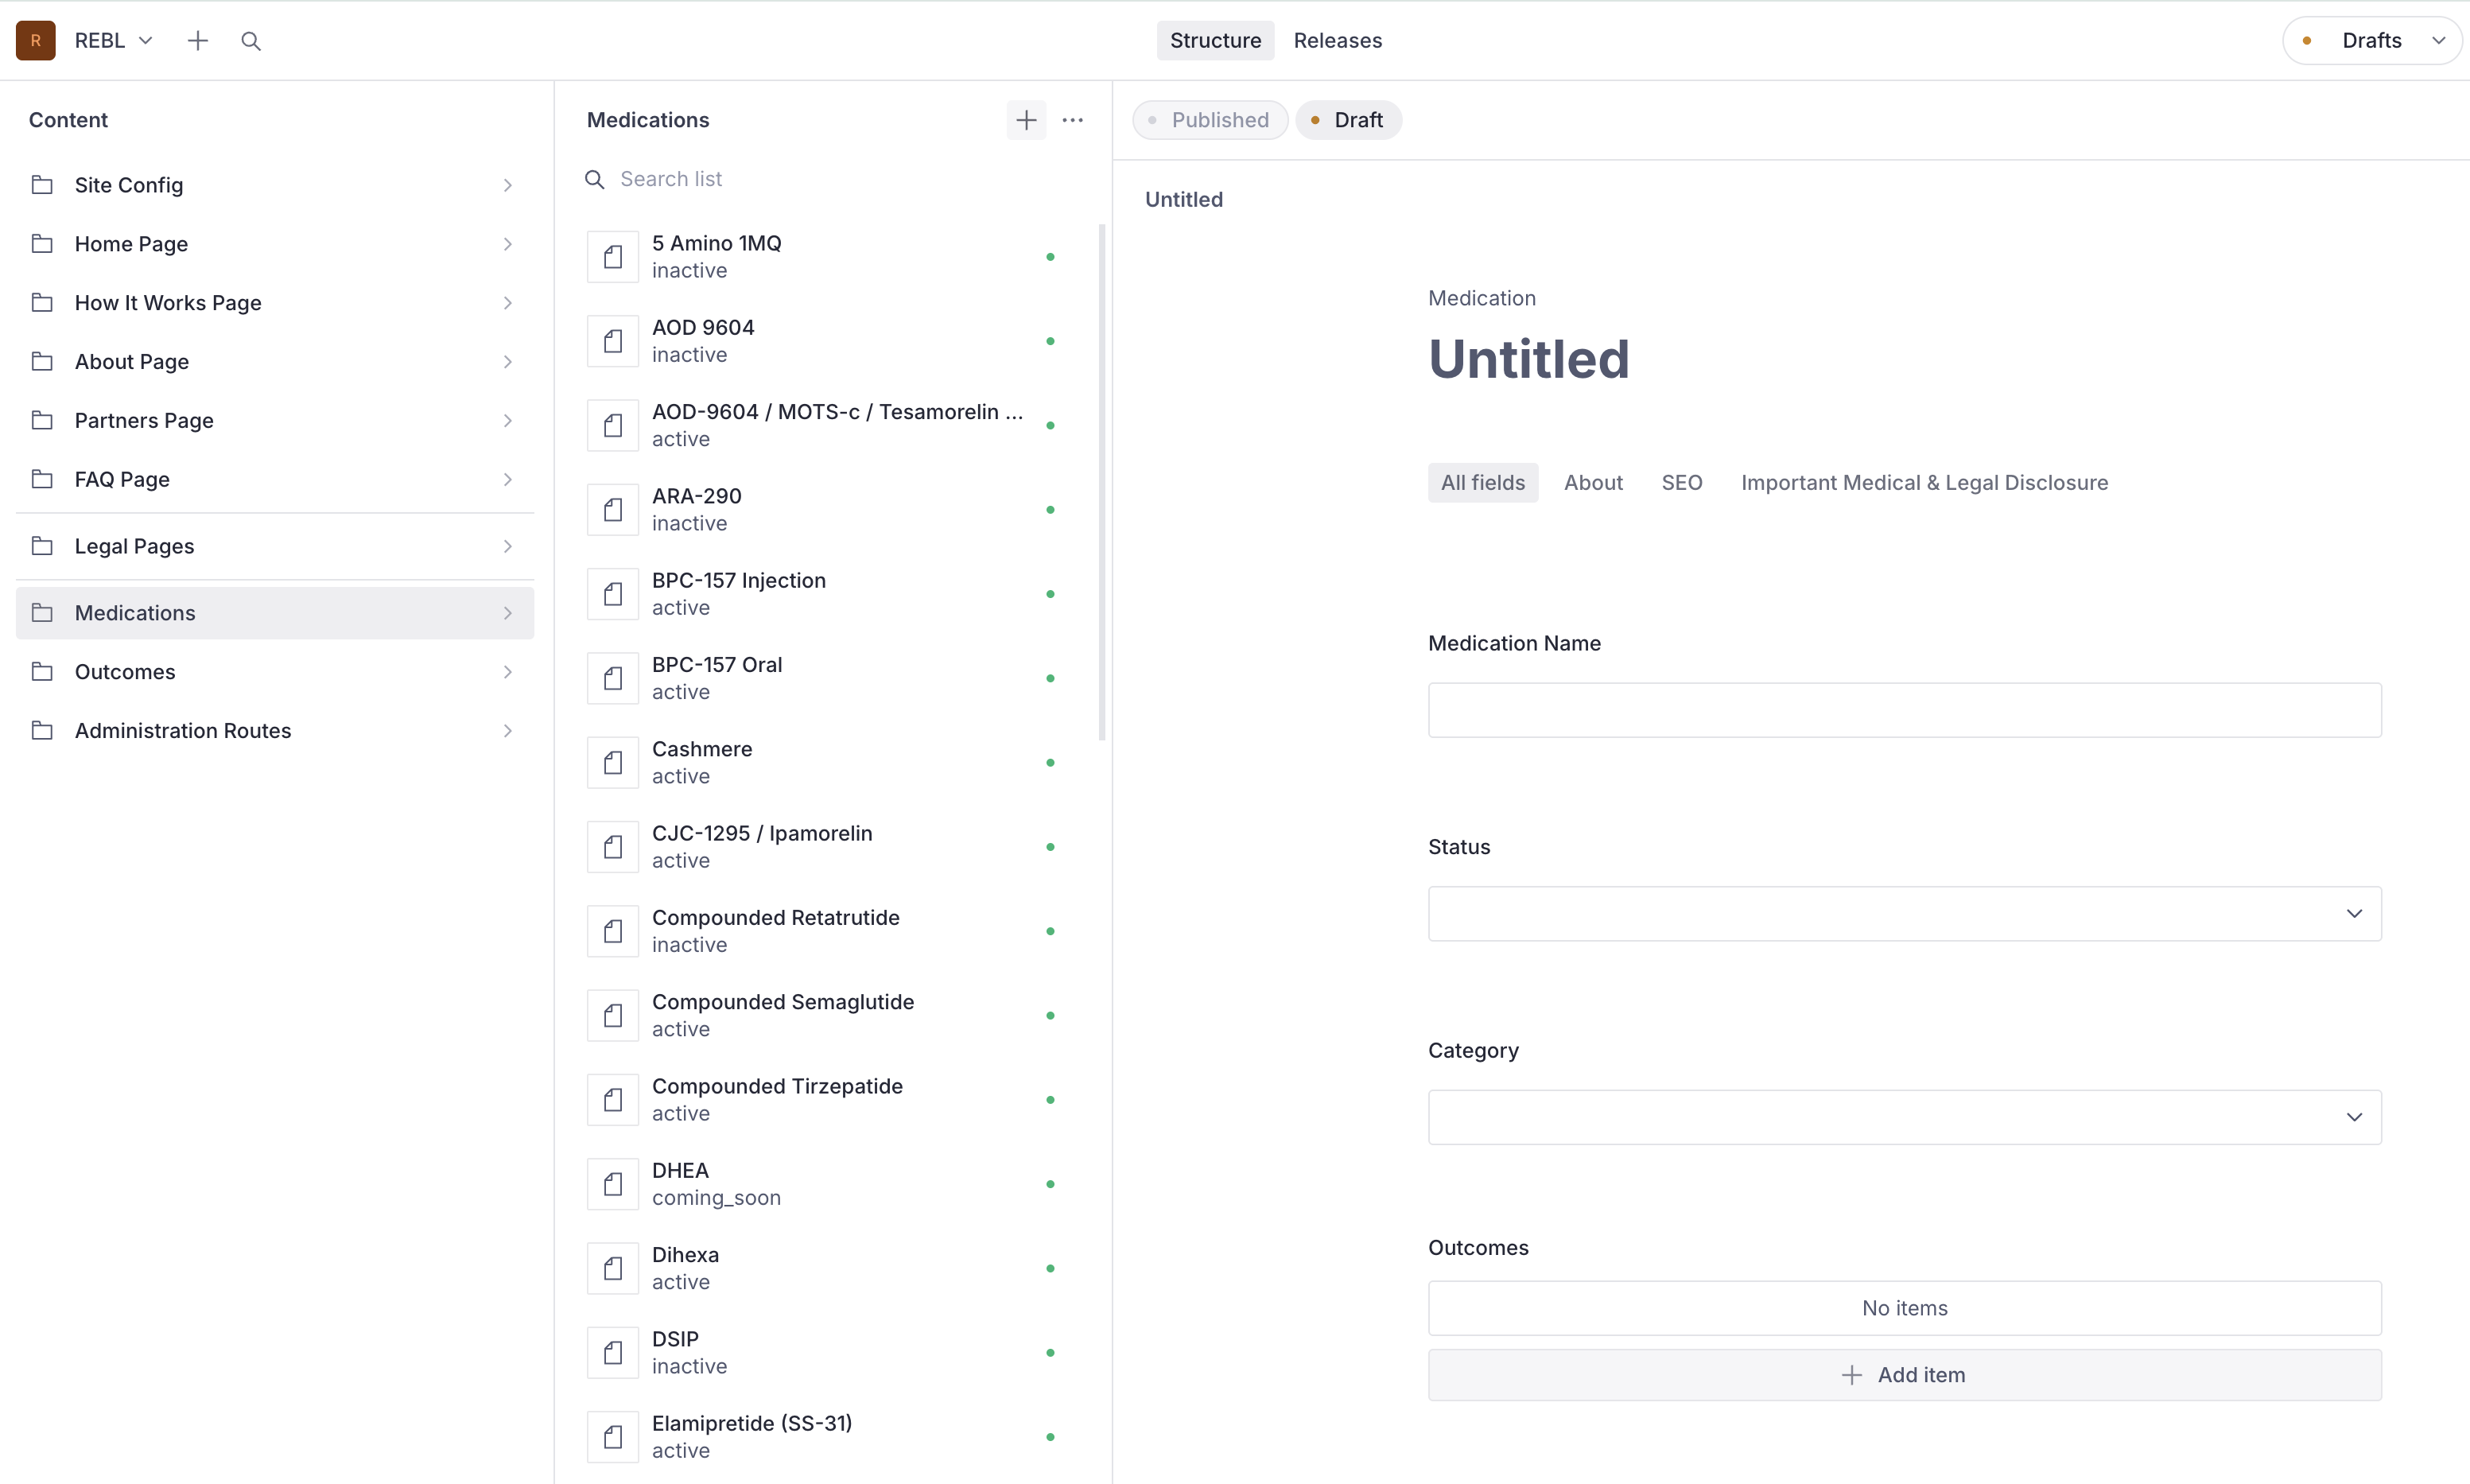Open Important Medical & Legal Disclosure tab
This screenshot has width=2470, height=1484.
(x=1924, y=483)
